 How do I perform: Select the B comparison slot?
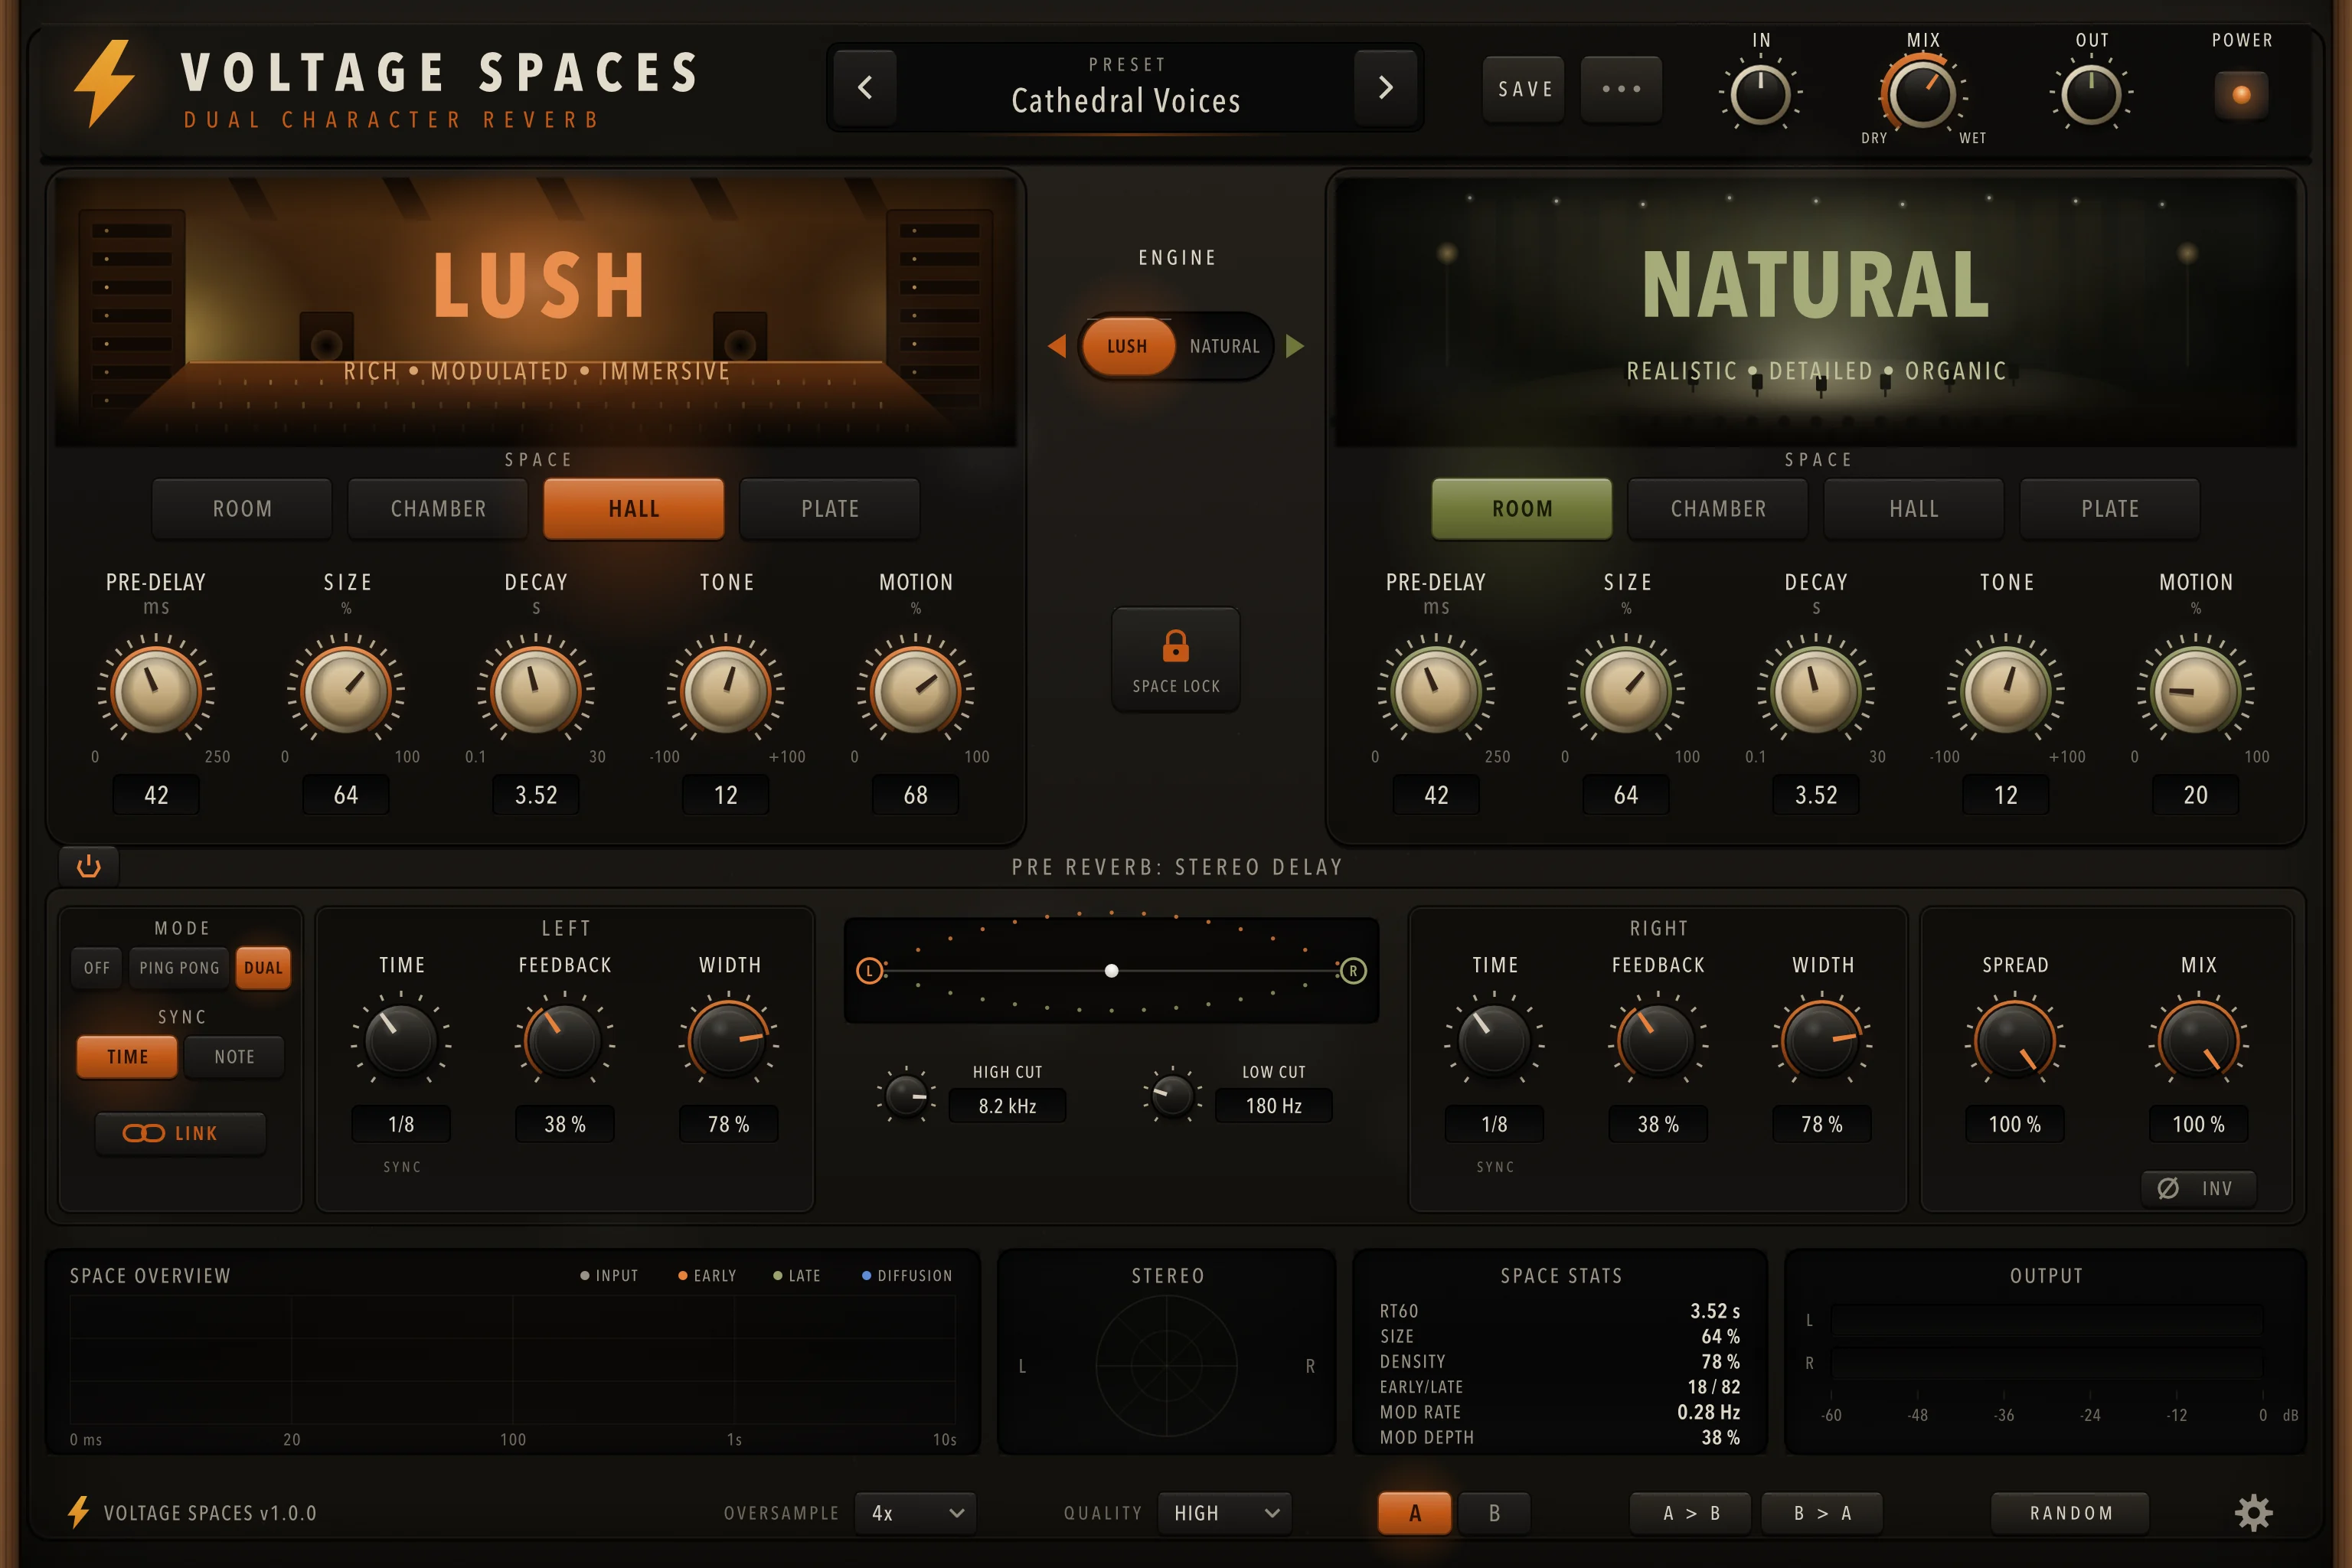1494,1513
